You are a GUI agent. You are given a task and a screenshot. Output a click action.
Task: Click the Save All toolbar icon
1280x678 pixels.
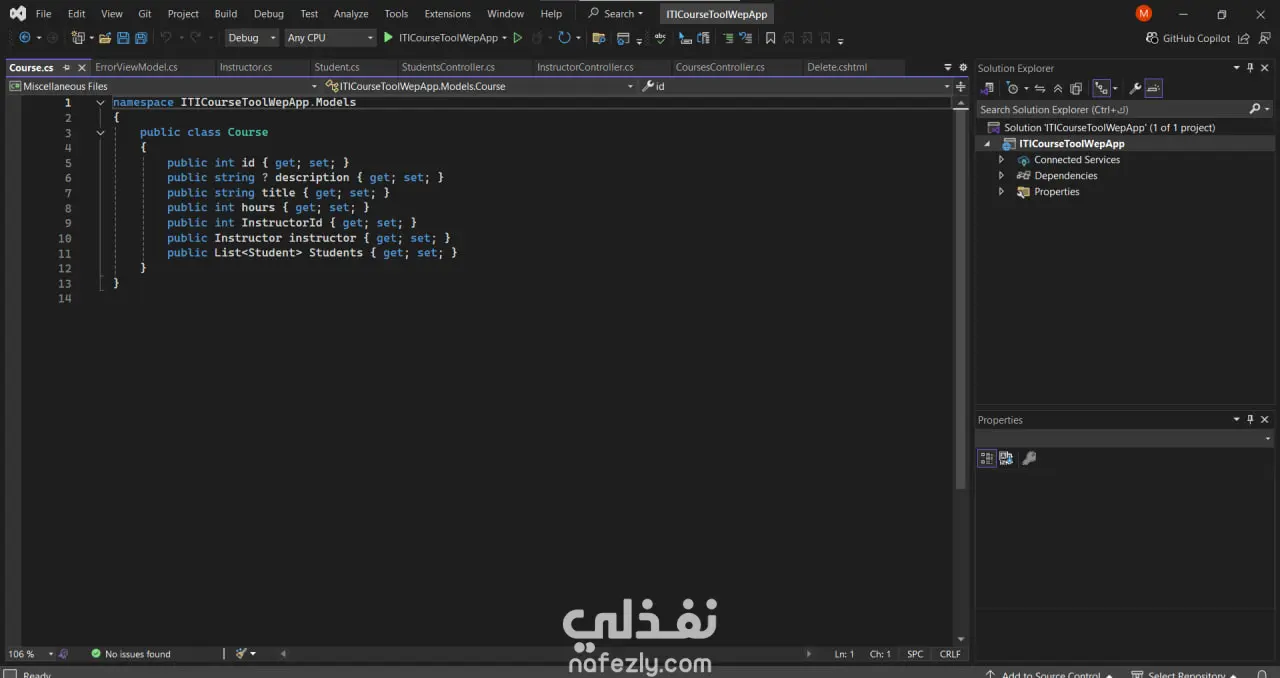point(141,38)
